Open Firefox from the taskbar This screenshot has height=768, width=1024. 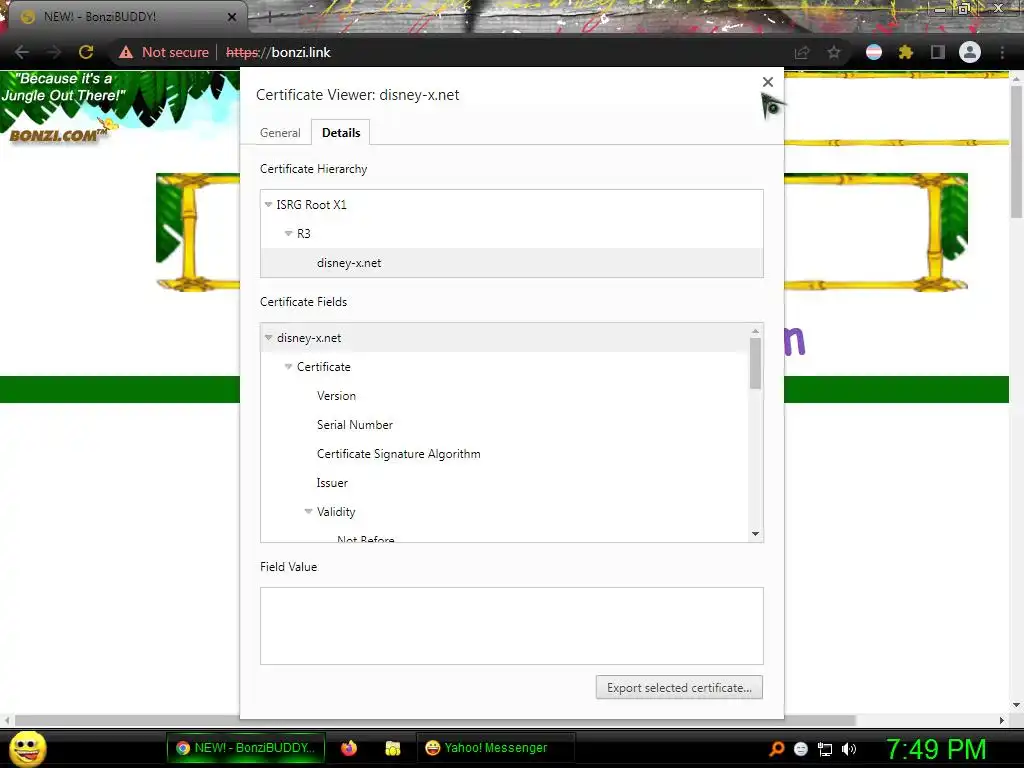click(349, 748)
